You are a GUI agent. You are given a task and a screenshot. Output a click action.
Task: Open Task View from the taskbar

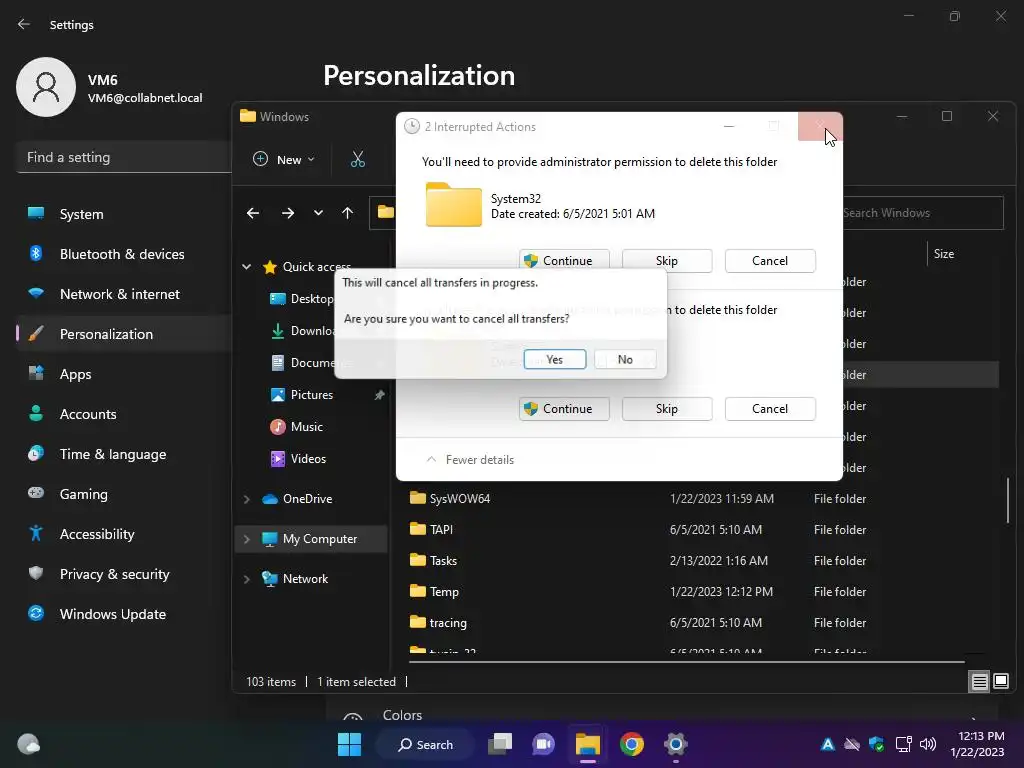[x=500, y=744]
